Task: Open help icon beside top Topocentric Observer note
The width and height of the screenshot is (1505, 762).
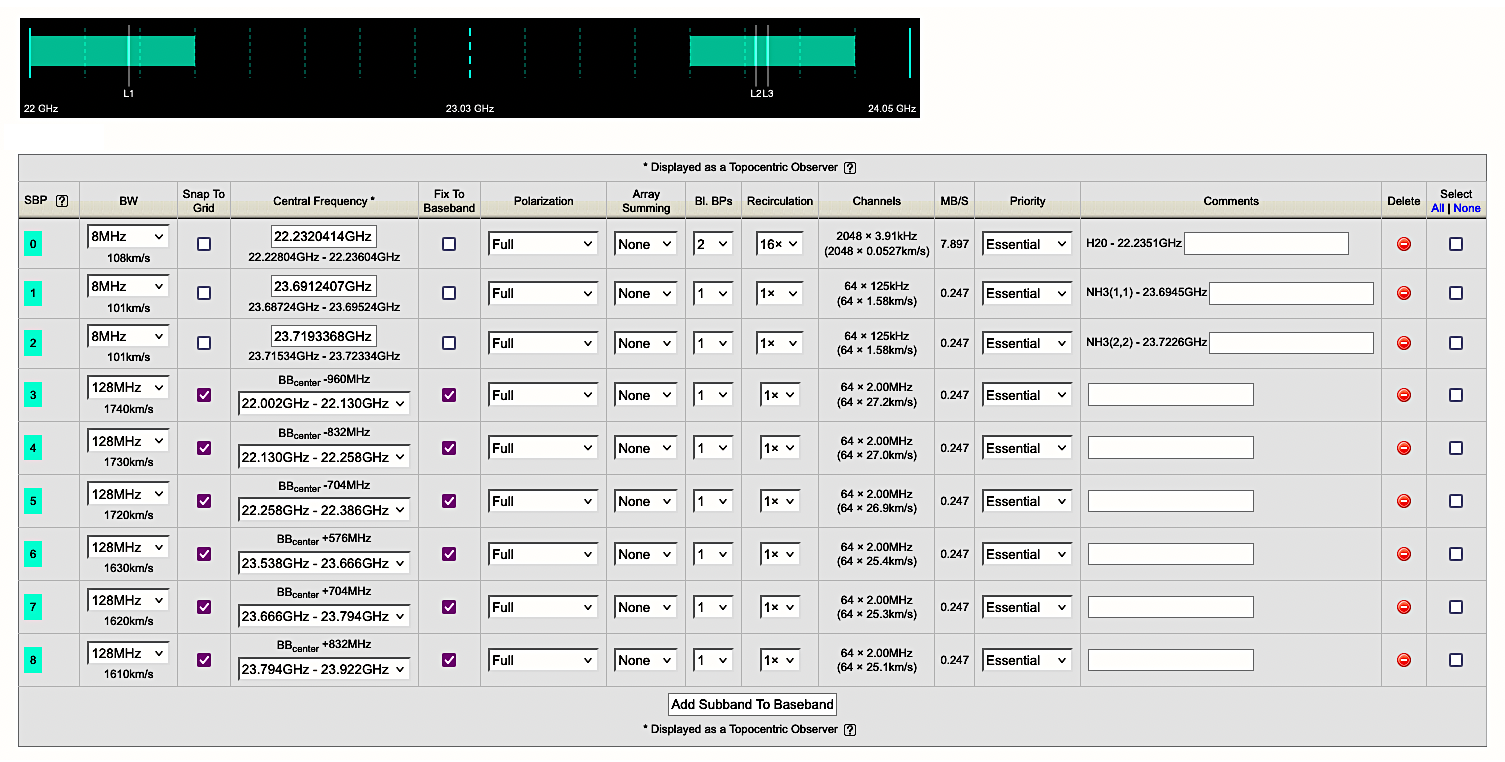Action: pos(850,168)
